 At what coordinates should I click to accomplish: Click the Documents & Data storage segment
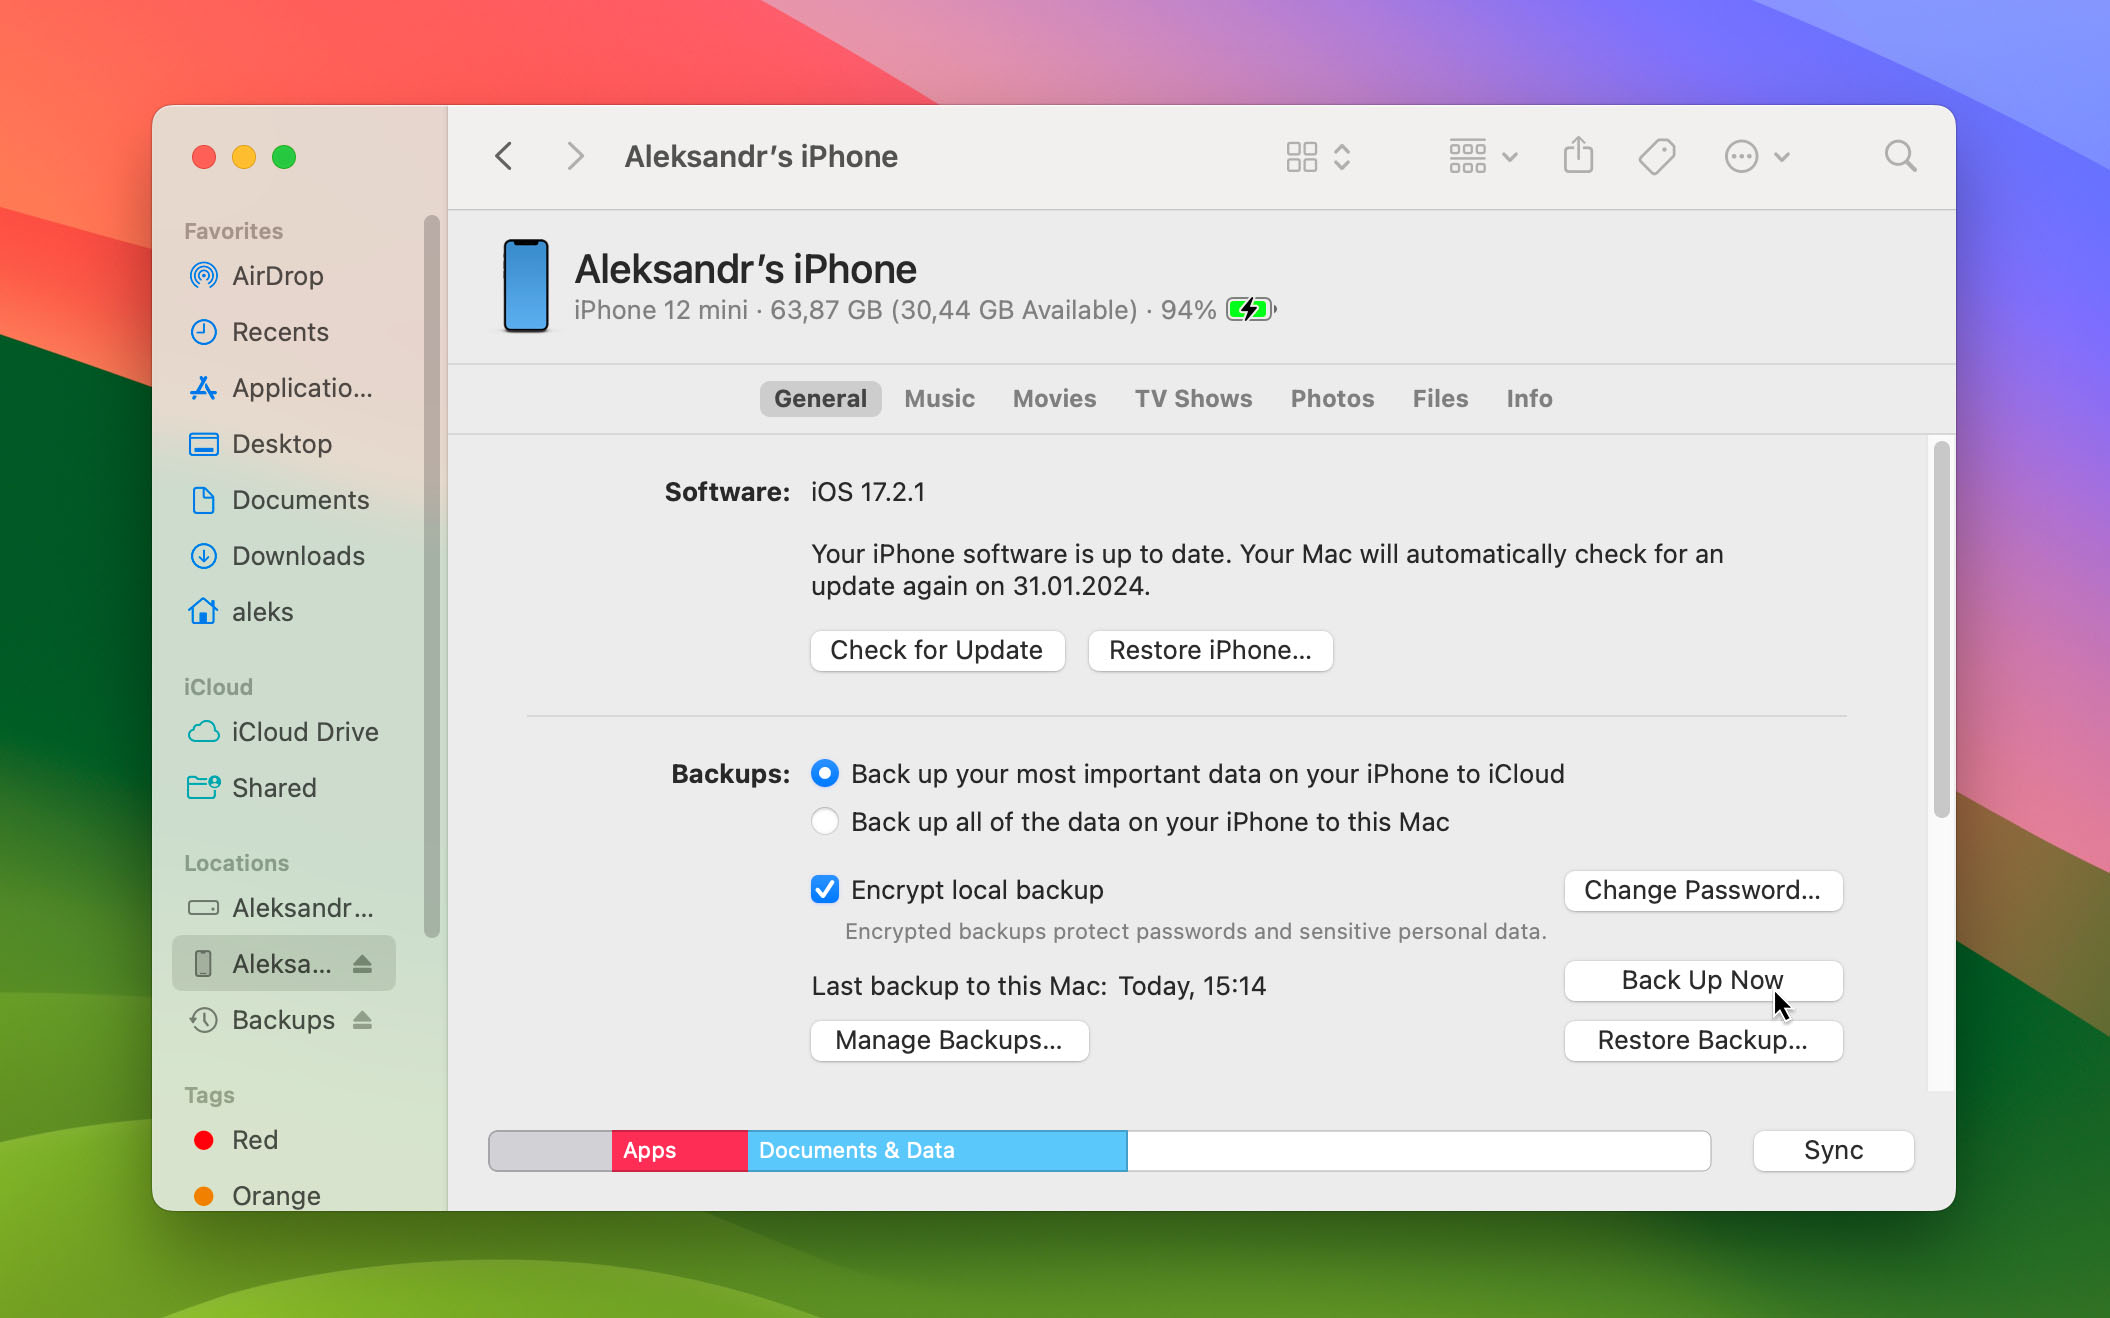[937, 1150]
